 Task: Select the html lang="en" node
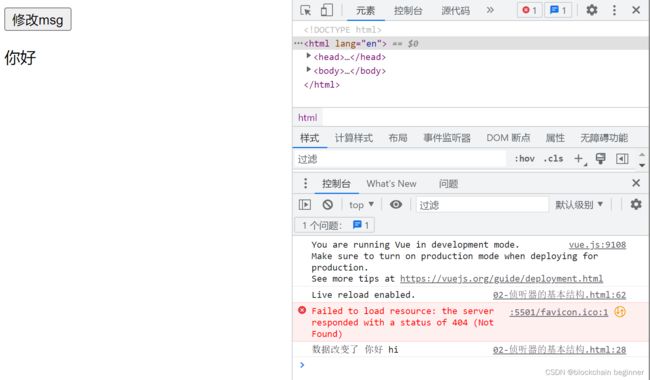click(x=471, y=44)
